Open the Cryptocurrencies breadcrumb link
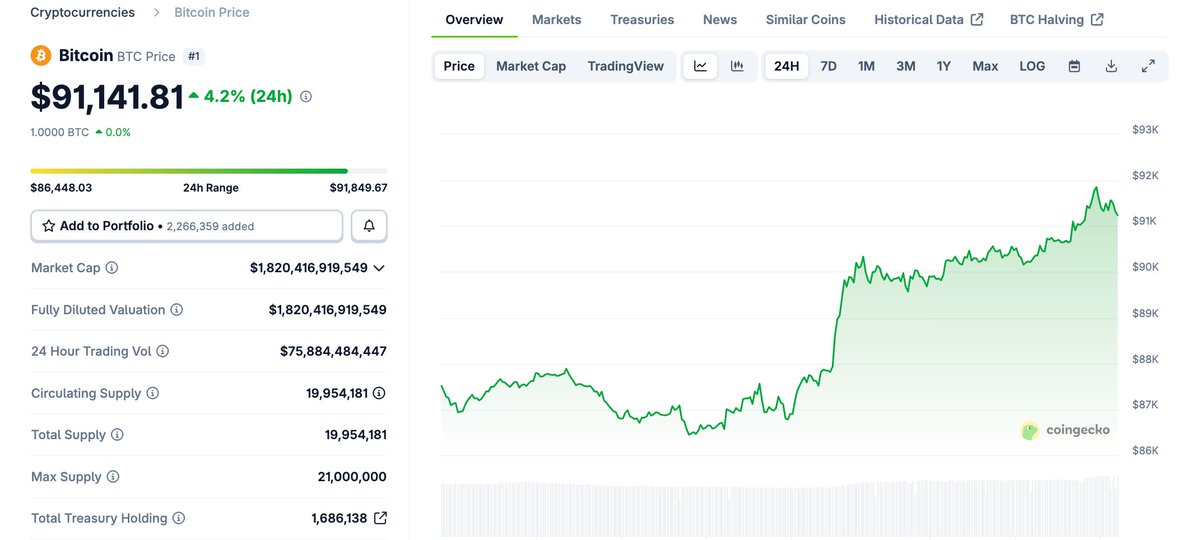The width and height of the screenshot is (1200, 540). [83, 13]
